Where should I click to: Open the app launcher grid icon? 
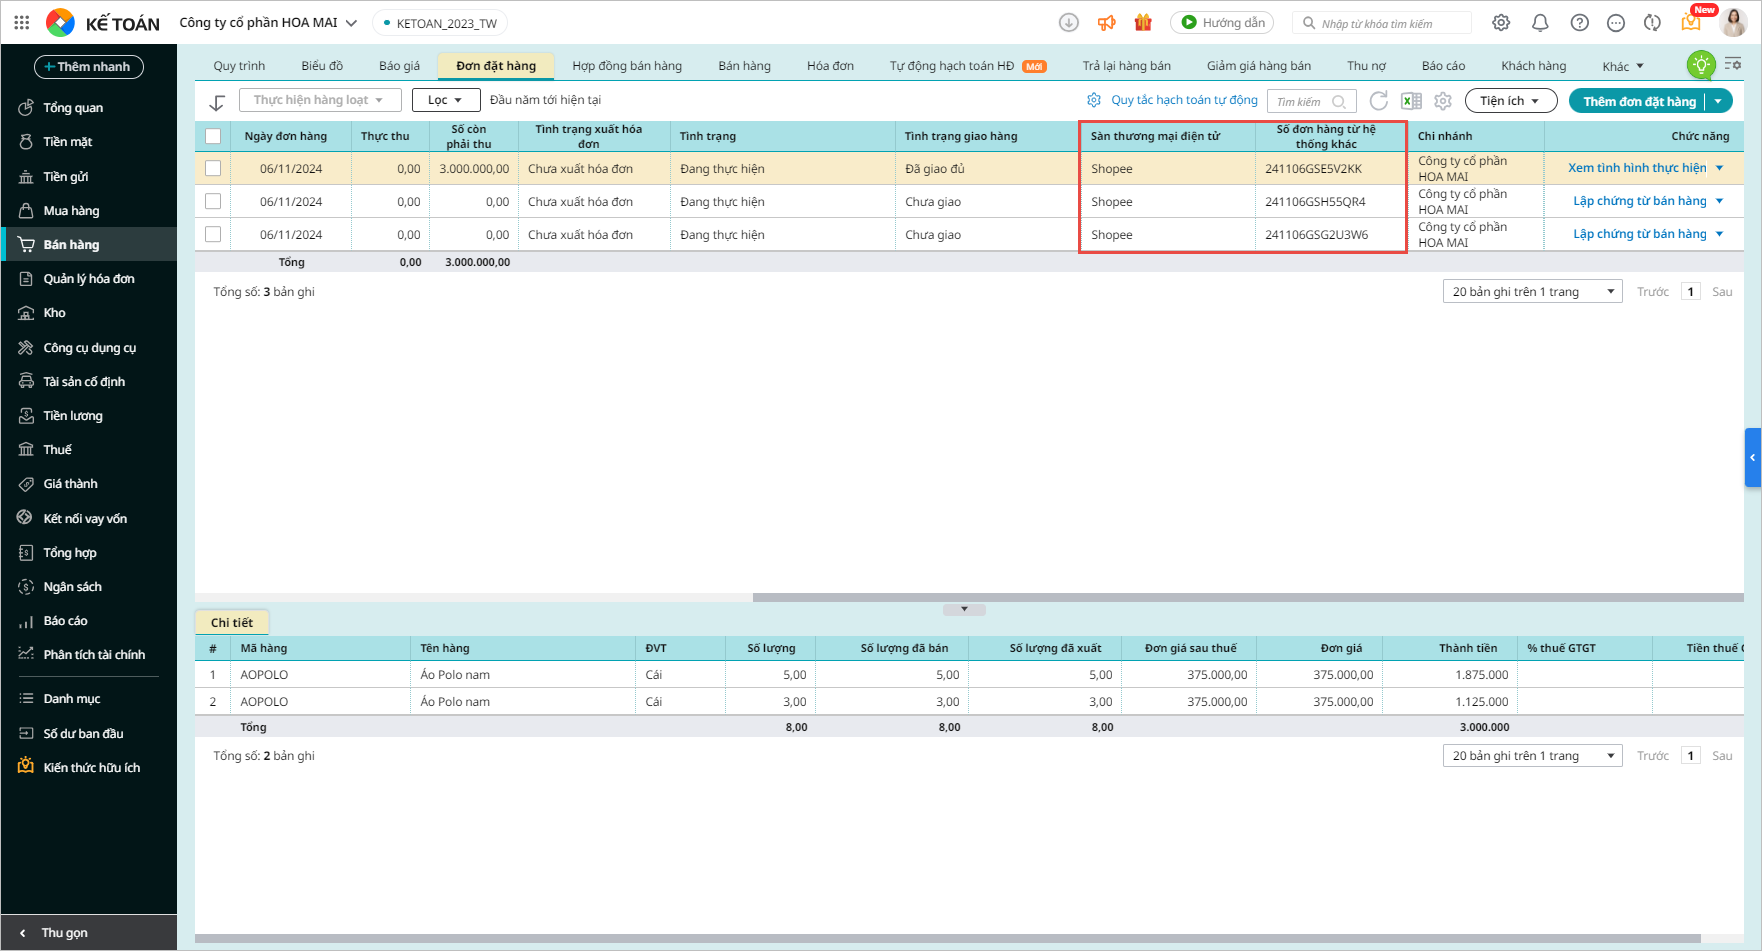(22, 22)
